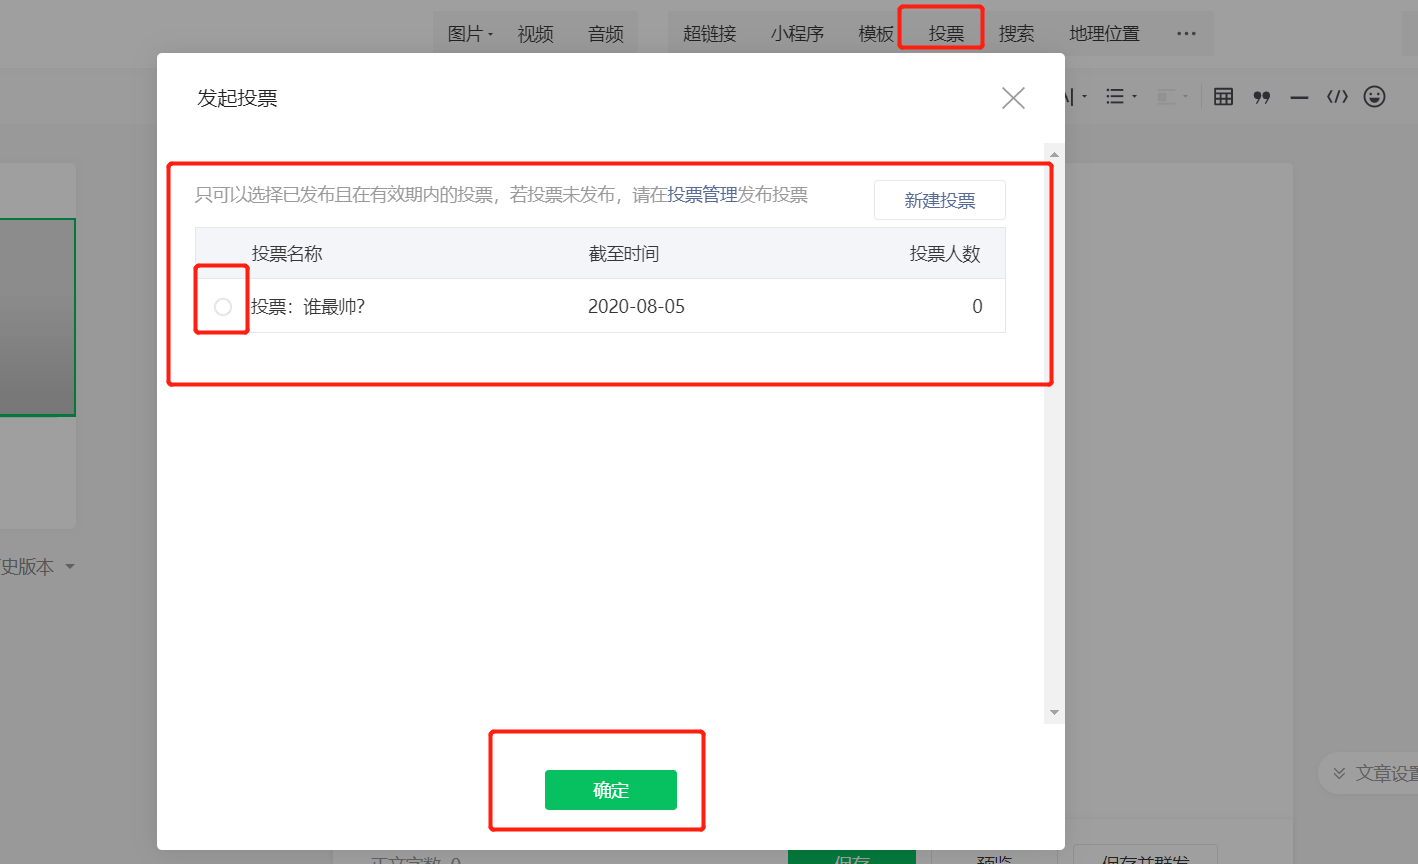Click 音频 in the insert toolbar

[606, 34]
